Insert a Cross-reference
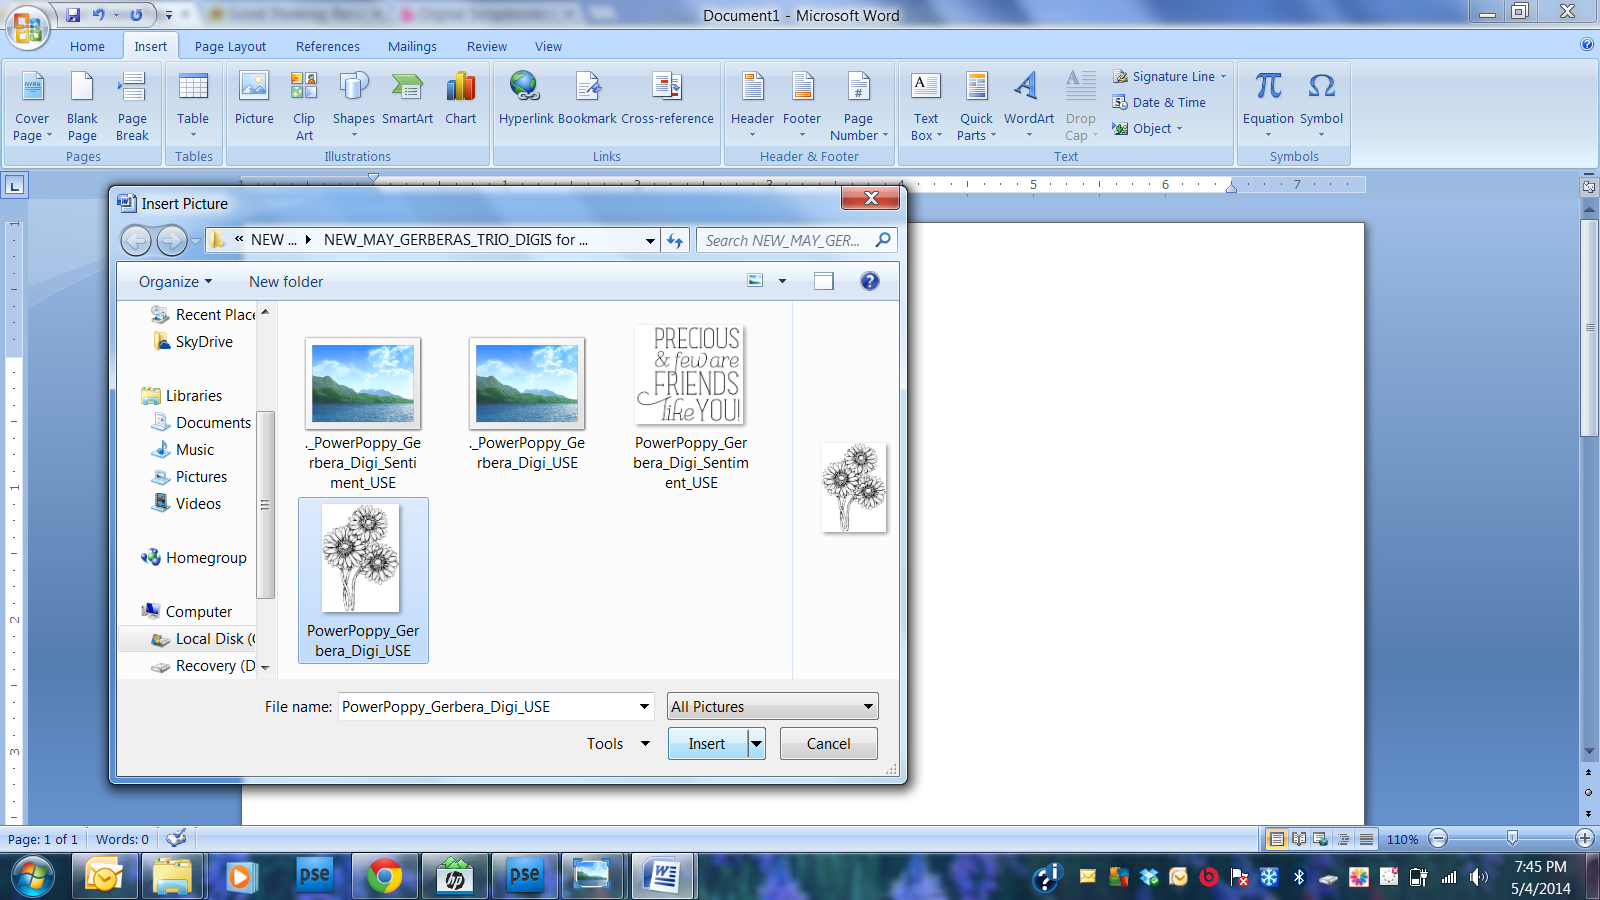Viewport: 1600px width, 900px height. click(x=667, y=98)
